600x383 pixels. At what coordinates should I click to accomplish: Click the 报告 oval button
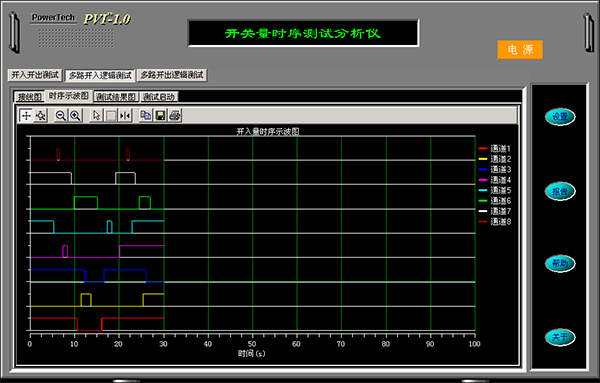click(560, 191)
